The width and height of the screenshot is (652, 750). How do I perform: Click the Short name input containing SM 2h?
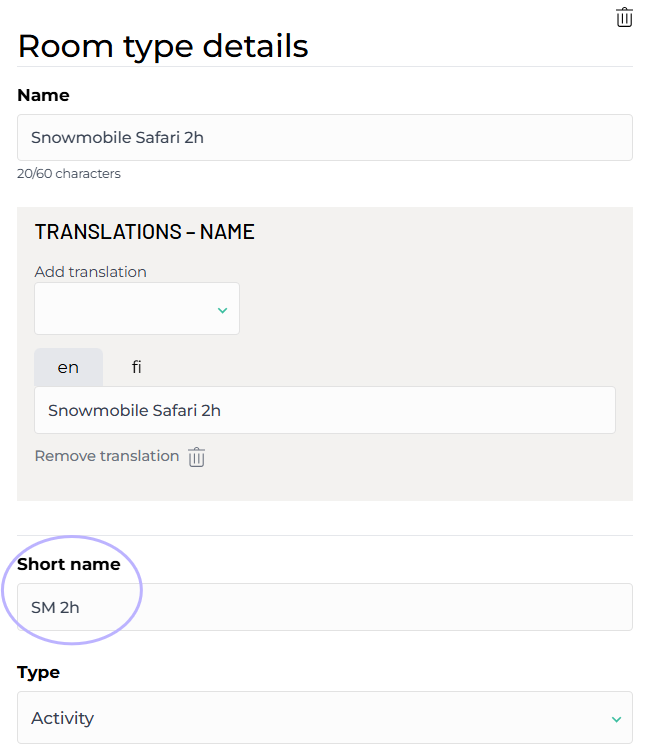[x=324, y=607]
